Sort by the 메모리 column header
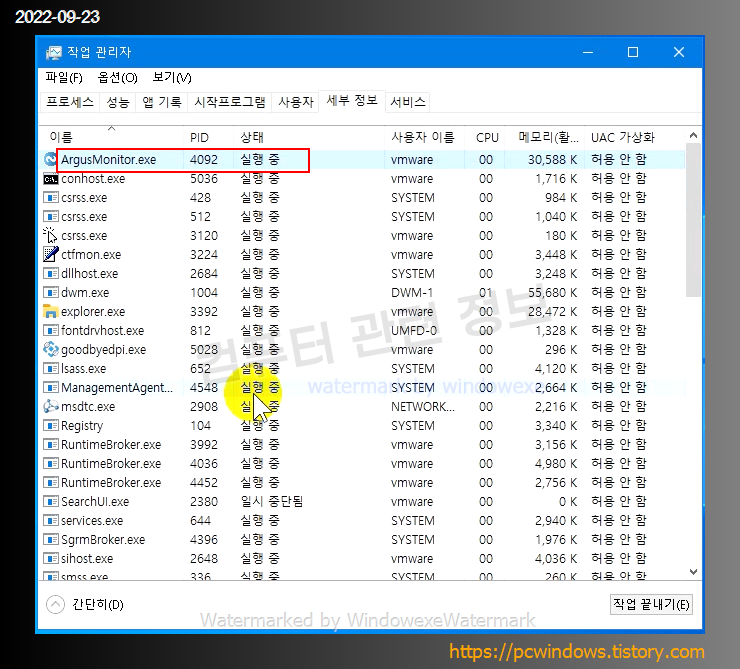Screen dimensions: 740x669 [545, 137]
